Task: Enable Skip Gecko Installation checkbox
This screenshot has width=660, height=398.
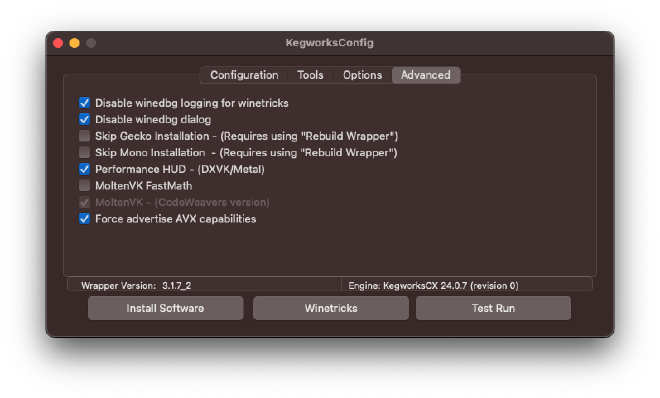Action: click(x=85, y=136)
